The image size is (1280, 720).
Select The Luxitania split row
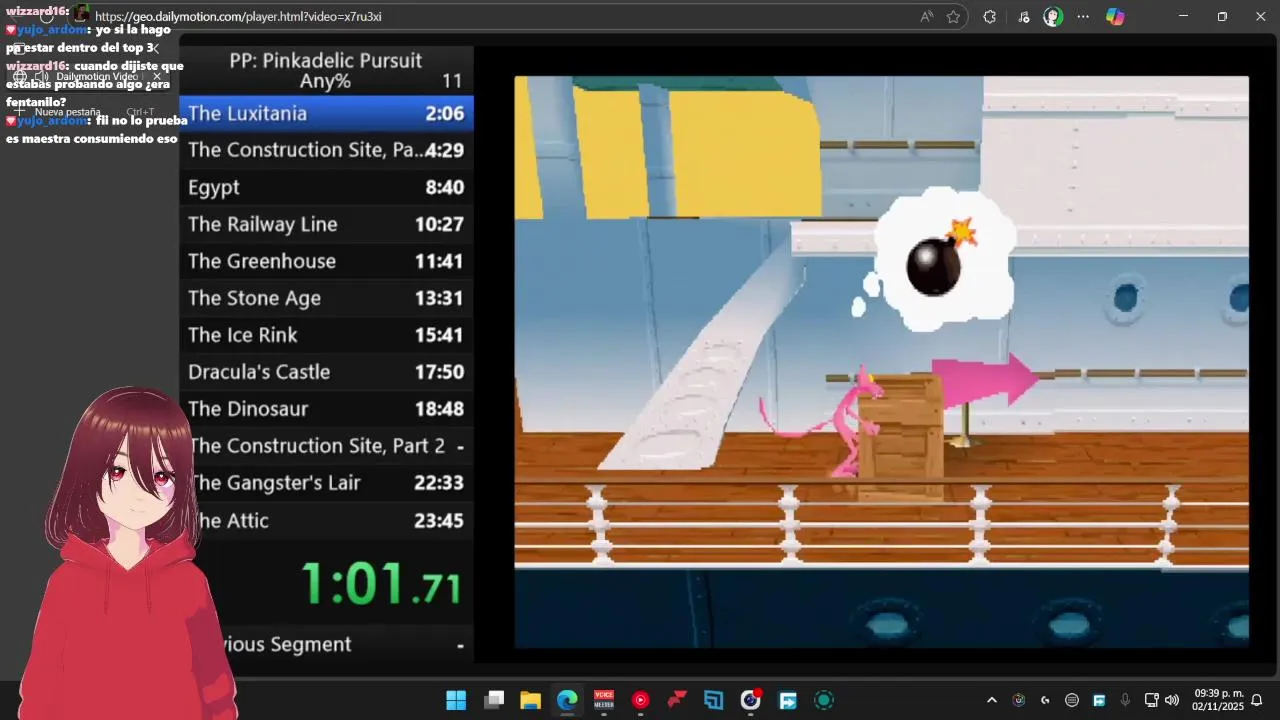pyautogui.click(x=326, y=113)
